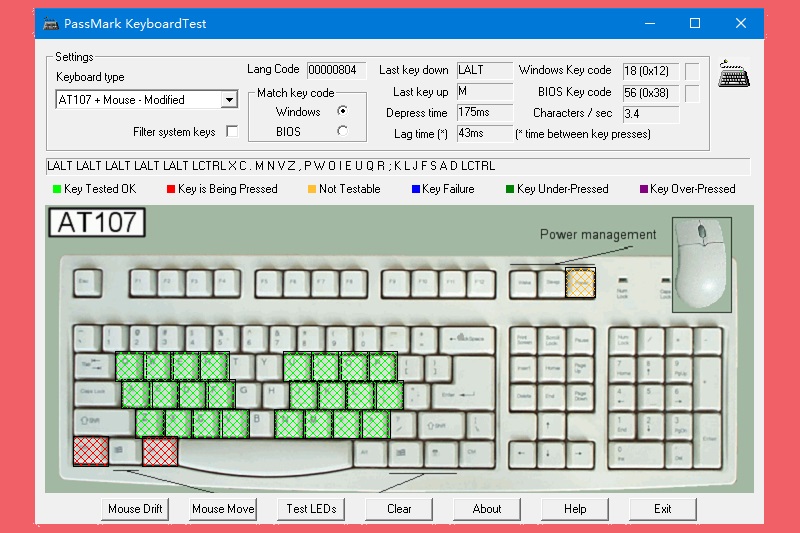Click the Characters / sec field showing 3.4
Viewport: 800px width, 533px height.
(x=651, y=114)
